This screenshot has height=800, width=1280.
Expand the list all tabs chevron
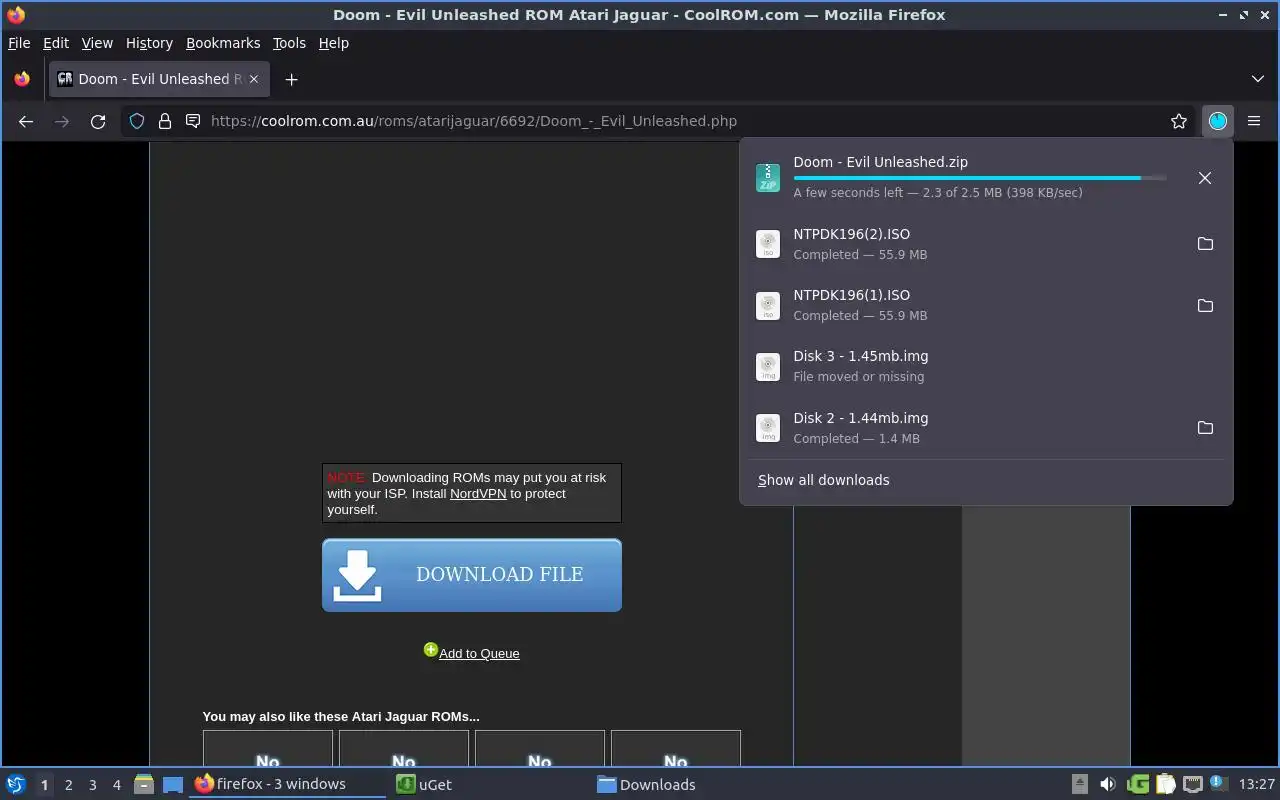[x=1258, y=79]
